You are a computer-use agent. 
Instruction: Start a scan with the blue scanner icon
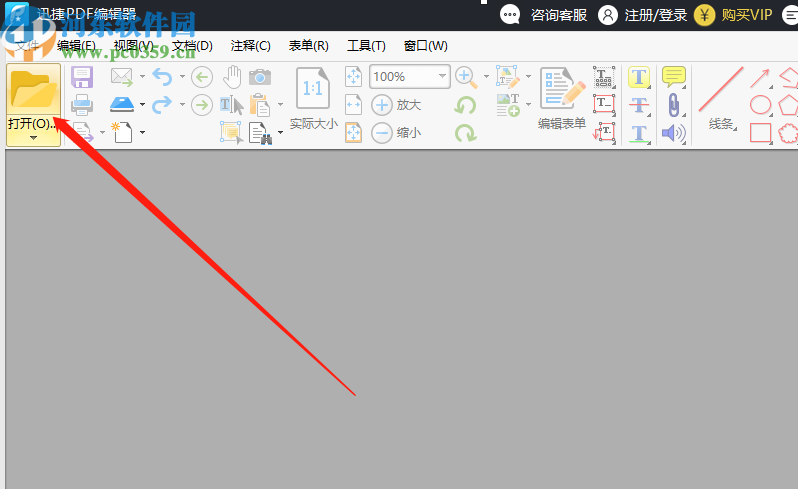pyautogui.click(x=122, y=105)
